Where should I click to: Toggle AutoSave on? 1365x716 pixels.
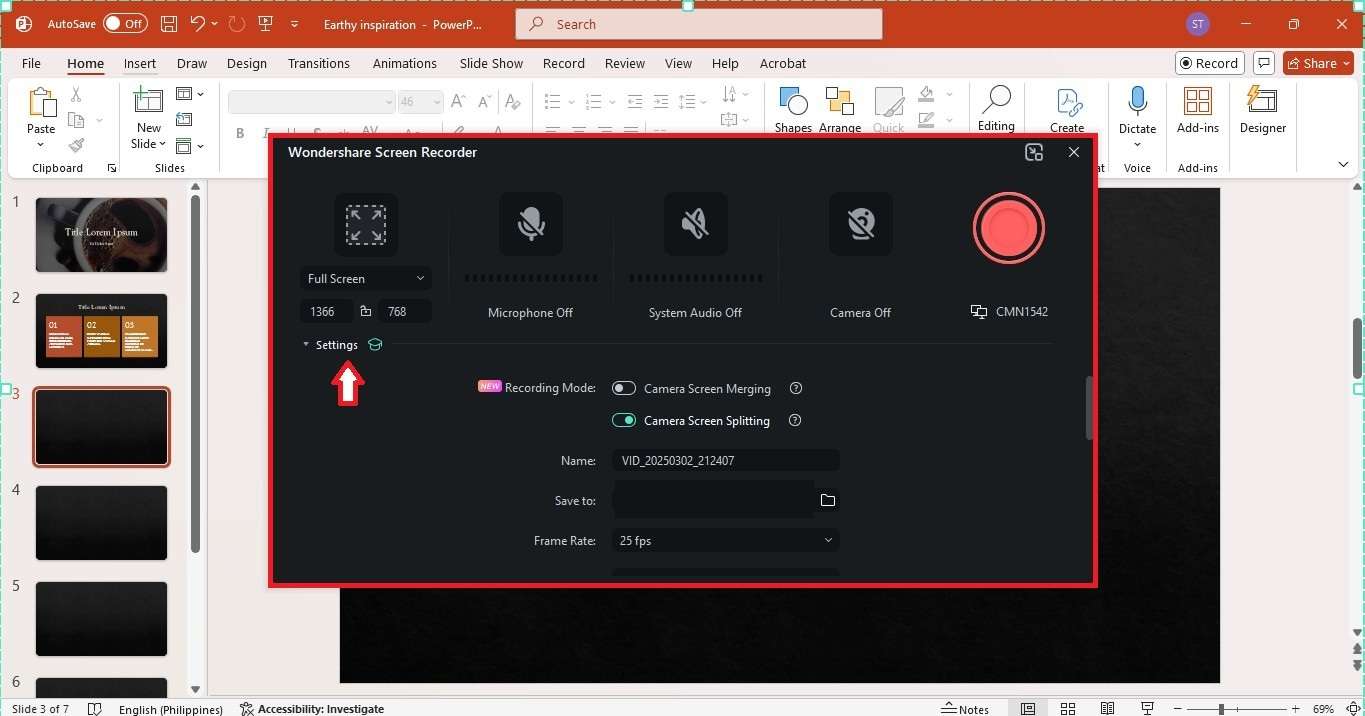pyautogui.click(x=125, y=23)
